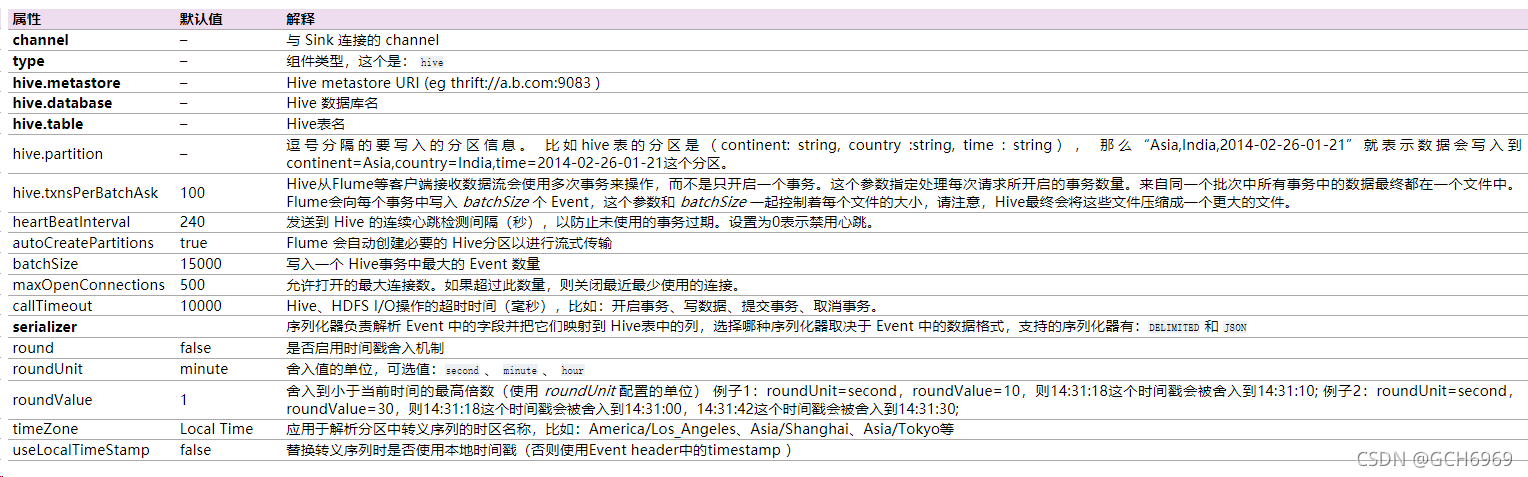This screenshot has width=1528, height=477.
Task: Select the hive.txnsPerBatchAsk property name
Action: click(85, 192)
